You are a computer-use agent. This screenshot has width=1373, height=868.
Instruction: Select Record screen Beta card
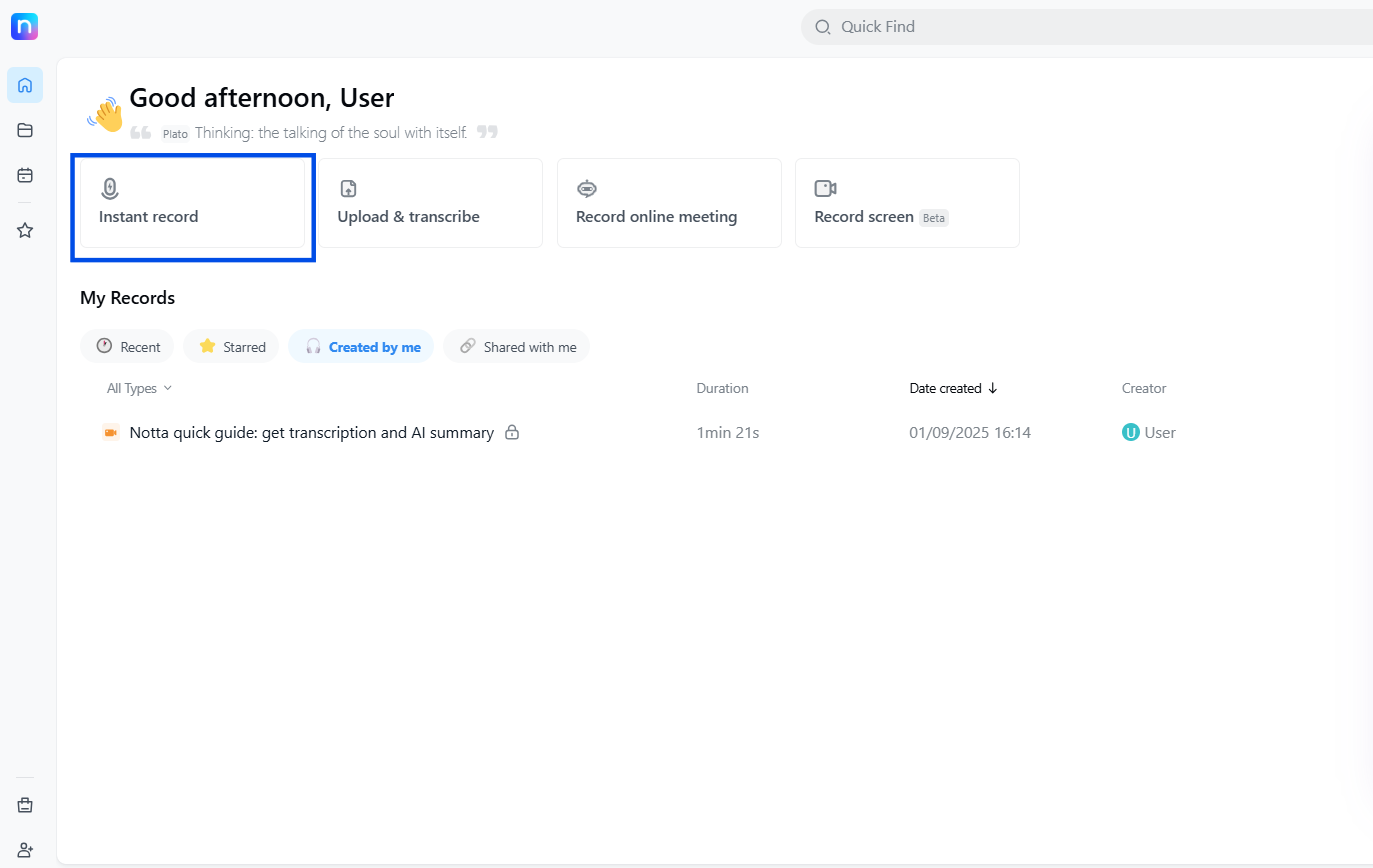(x=907, y=203)
